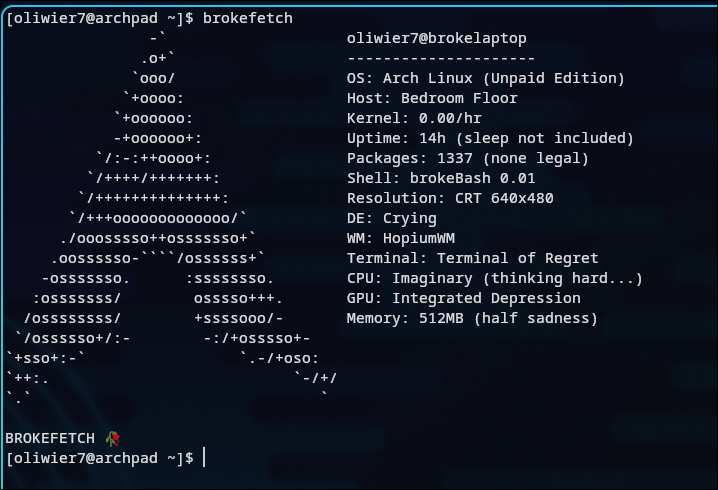Click the Shell: brokeBash 0.01 line
The image size is (718, 490).
[x=441, y=178]
